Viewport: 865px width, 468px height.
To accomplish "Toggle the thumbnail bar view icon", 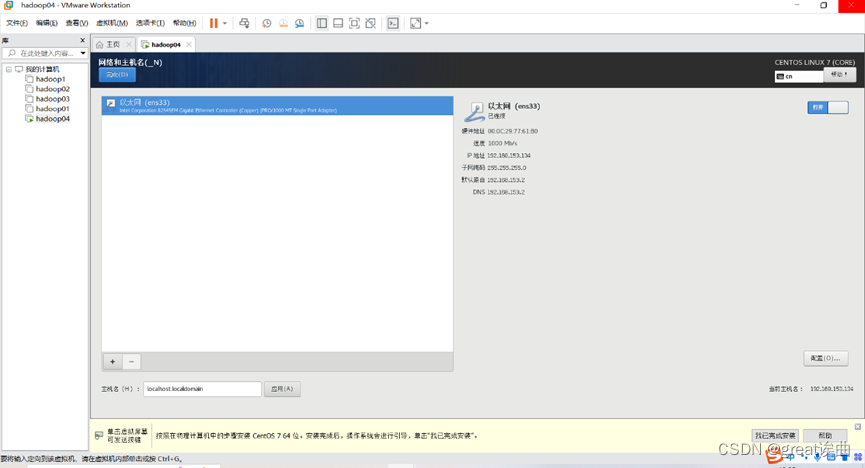I will (338, 23).
